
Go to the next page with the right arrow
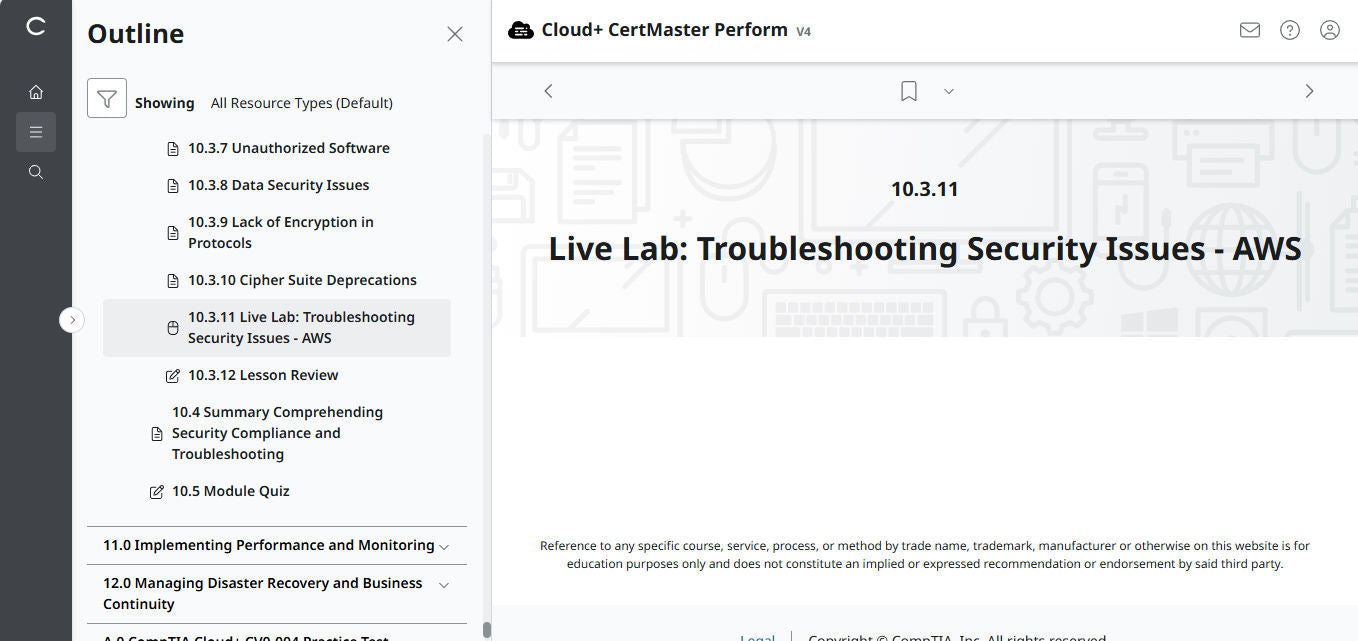pyautogui.click(x=1309, y=90)
